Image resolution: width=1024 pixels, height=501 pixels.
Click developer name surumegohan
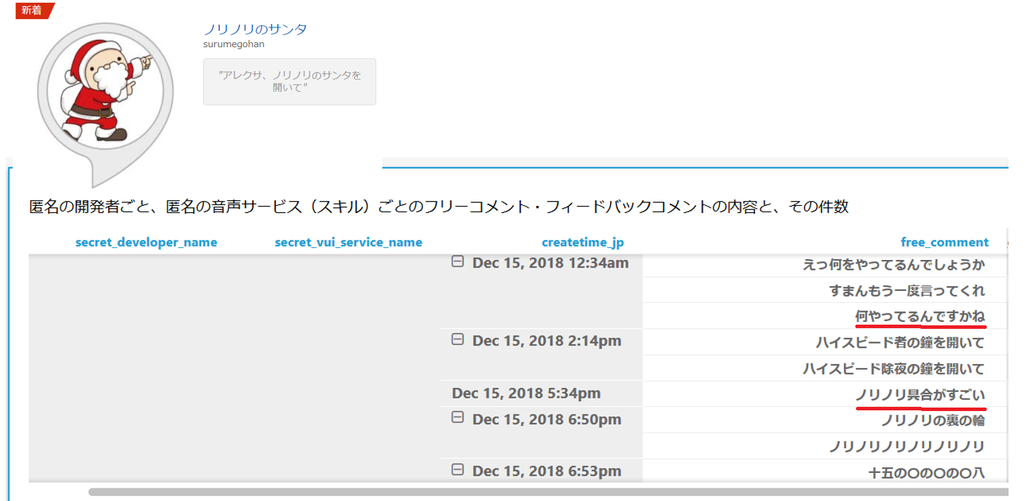coord(233,44)
